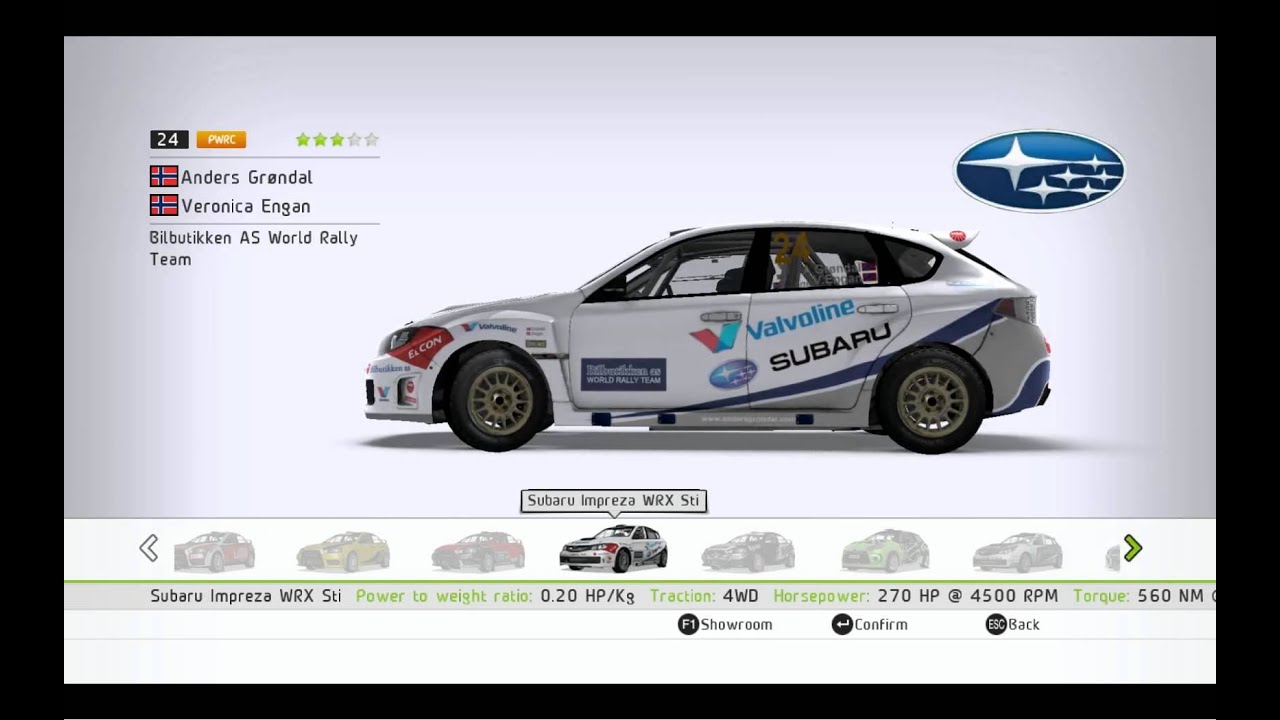The image size is (1280, 720).
Task: Click the Torque 560 NM stat
Action: click(1144, 596)
